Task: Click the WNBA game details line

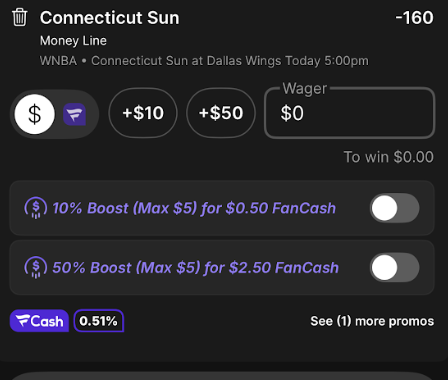Action: 204,61
